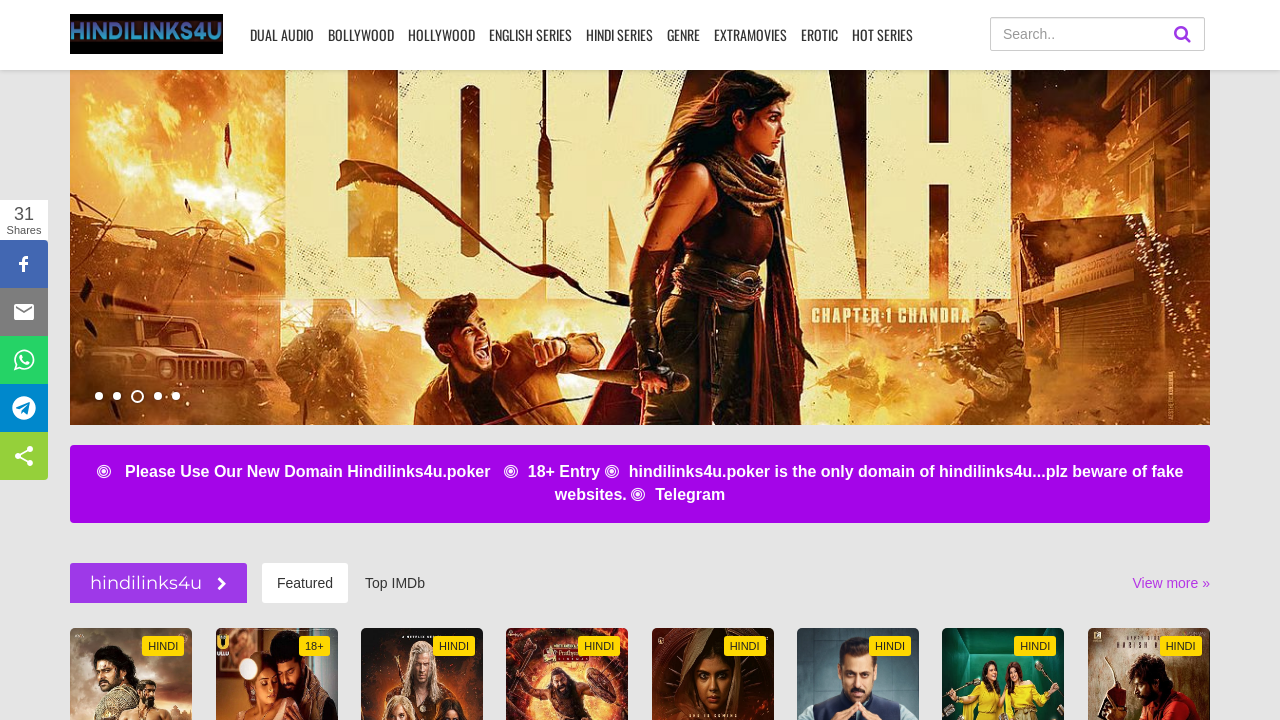1280x720 pixels.
Task: Click the purple hindilinks4u heading button
Action: (x=158, y=583)
